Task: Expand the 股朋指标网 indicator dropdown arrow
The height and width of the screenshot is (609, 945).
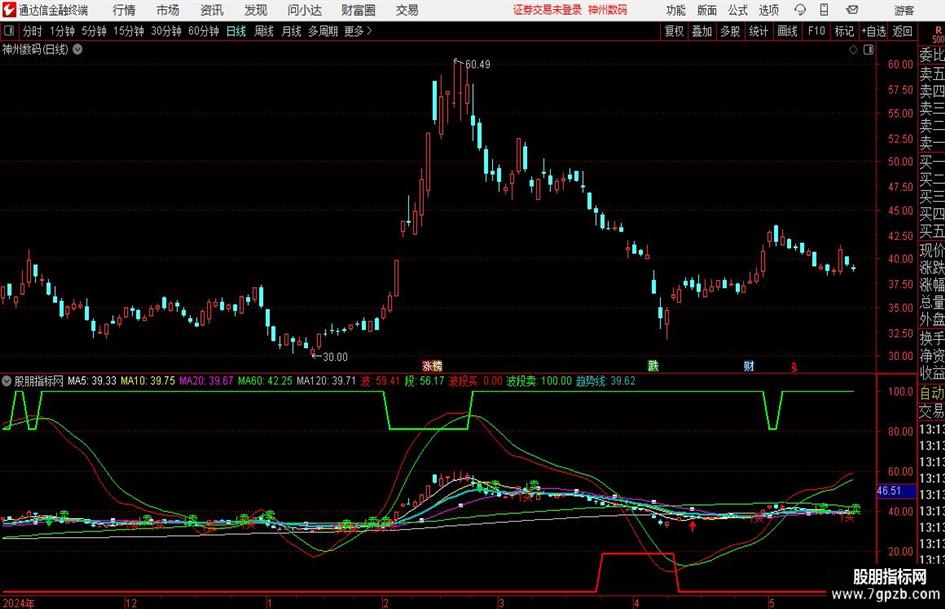Action: pos(7,381)
